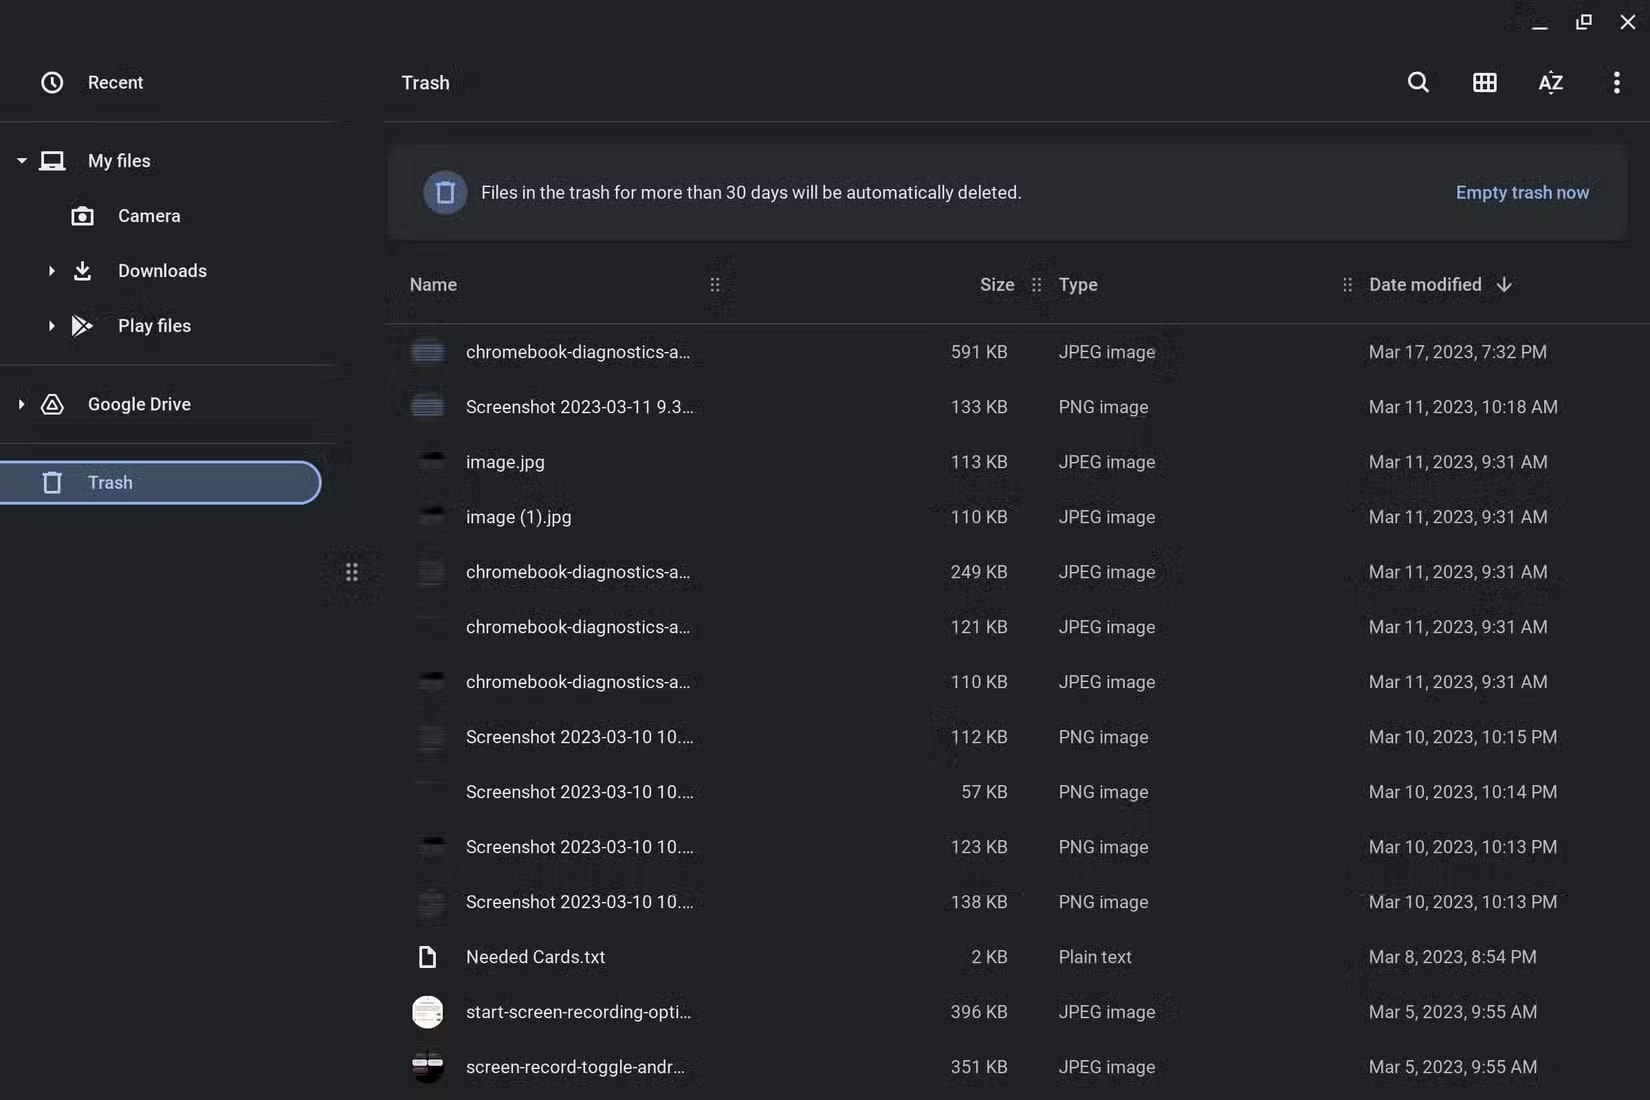Screen dimensions: 1650x1100
Task: Open the three-dot more options menu
Action: pyautogui.click(x=1616, y=83)
